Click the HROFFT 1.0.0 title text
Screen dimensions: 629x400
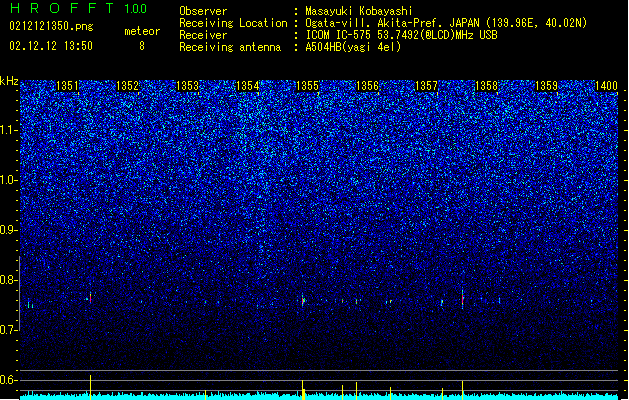tap(79, 8)
